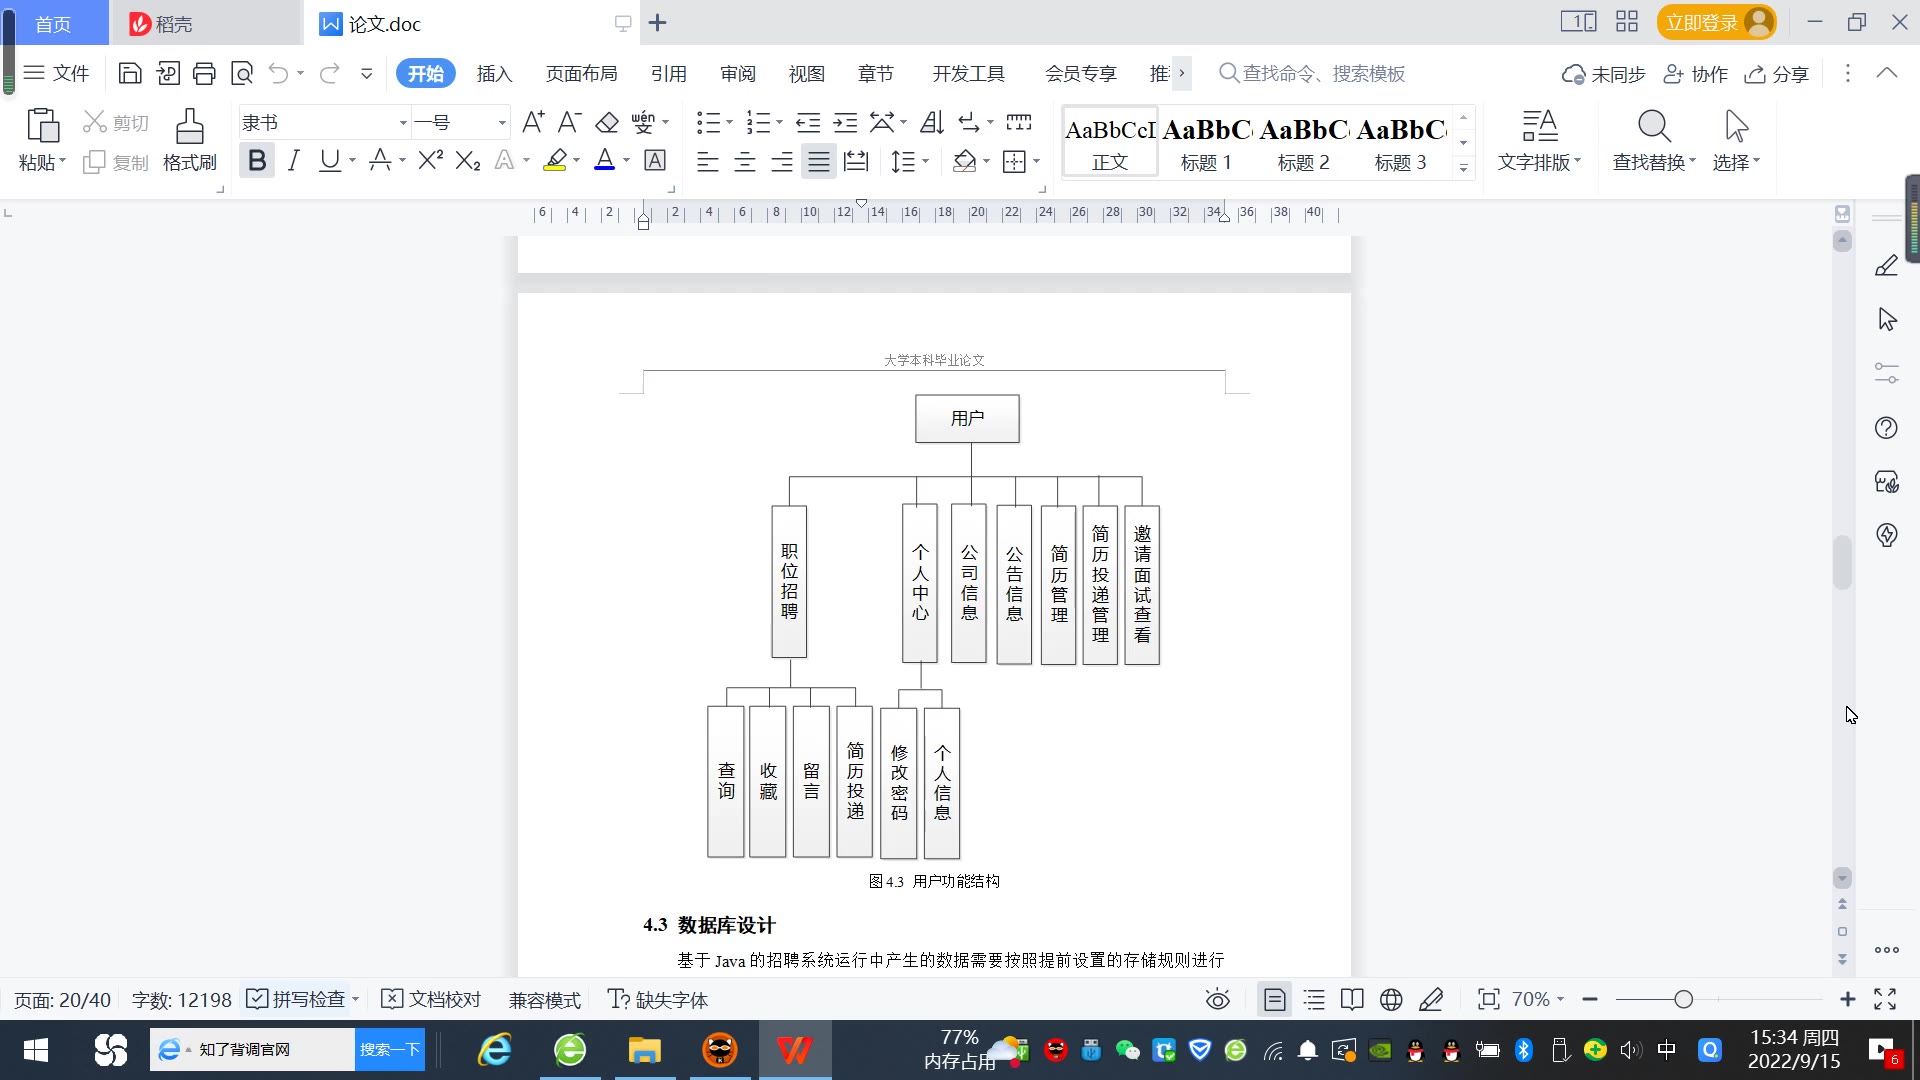The width and height of the screenshot is (1920, 1080).
Task: Click the Paste clipboard icon
Action: tap(42, 127)
